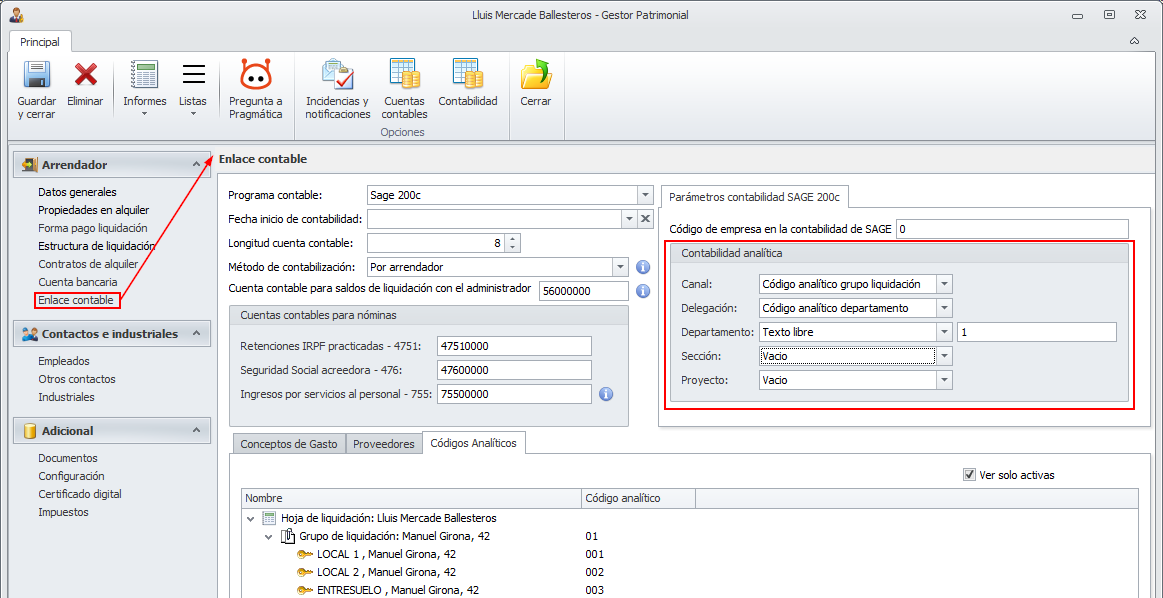This screenshot has width=1163, height=598.
Task: Expand the Canal analytic code dropdown
Action: pyautogui.click(x=944, y=284)
